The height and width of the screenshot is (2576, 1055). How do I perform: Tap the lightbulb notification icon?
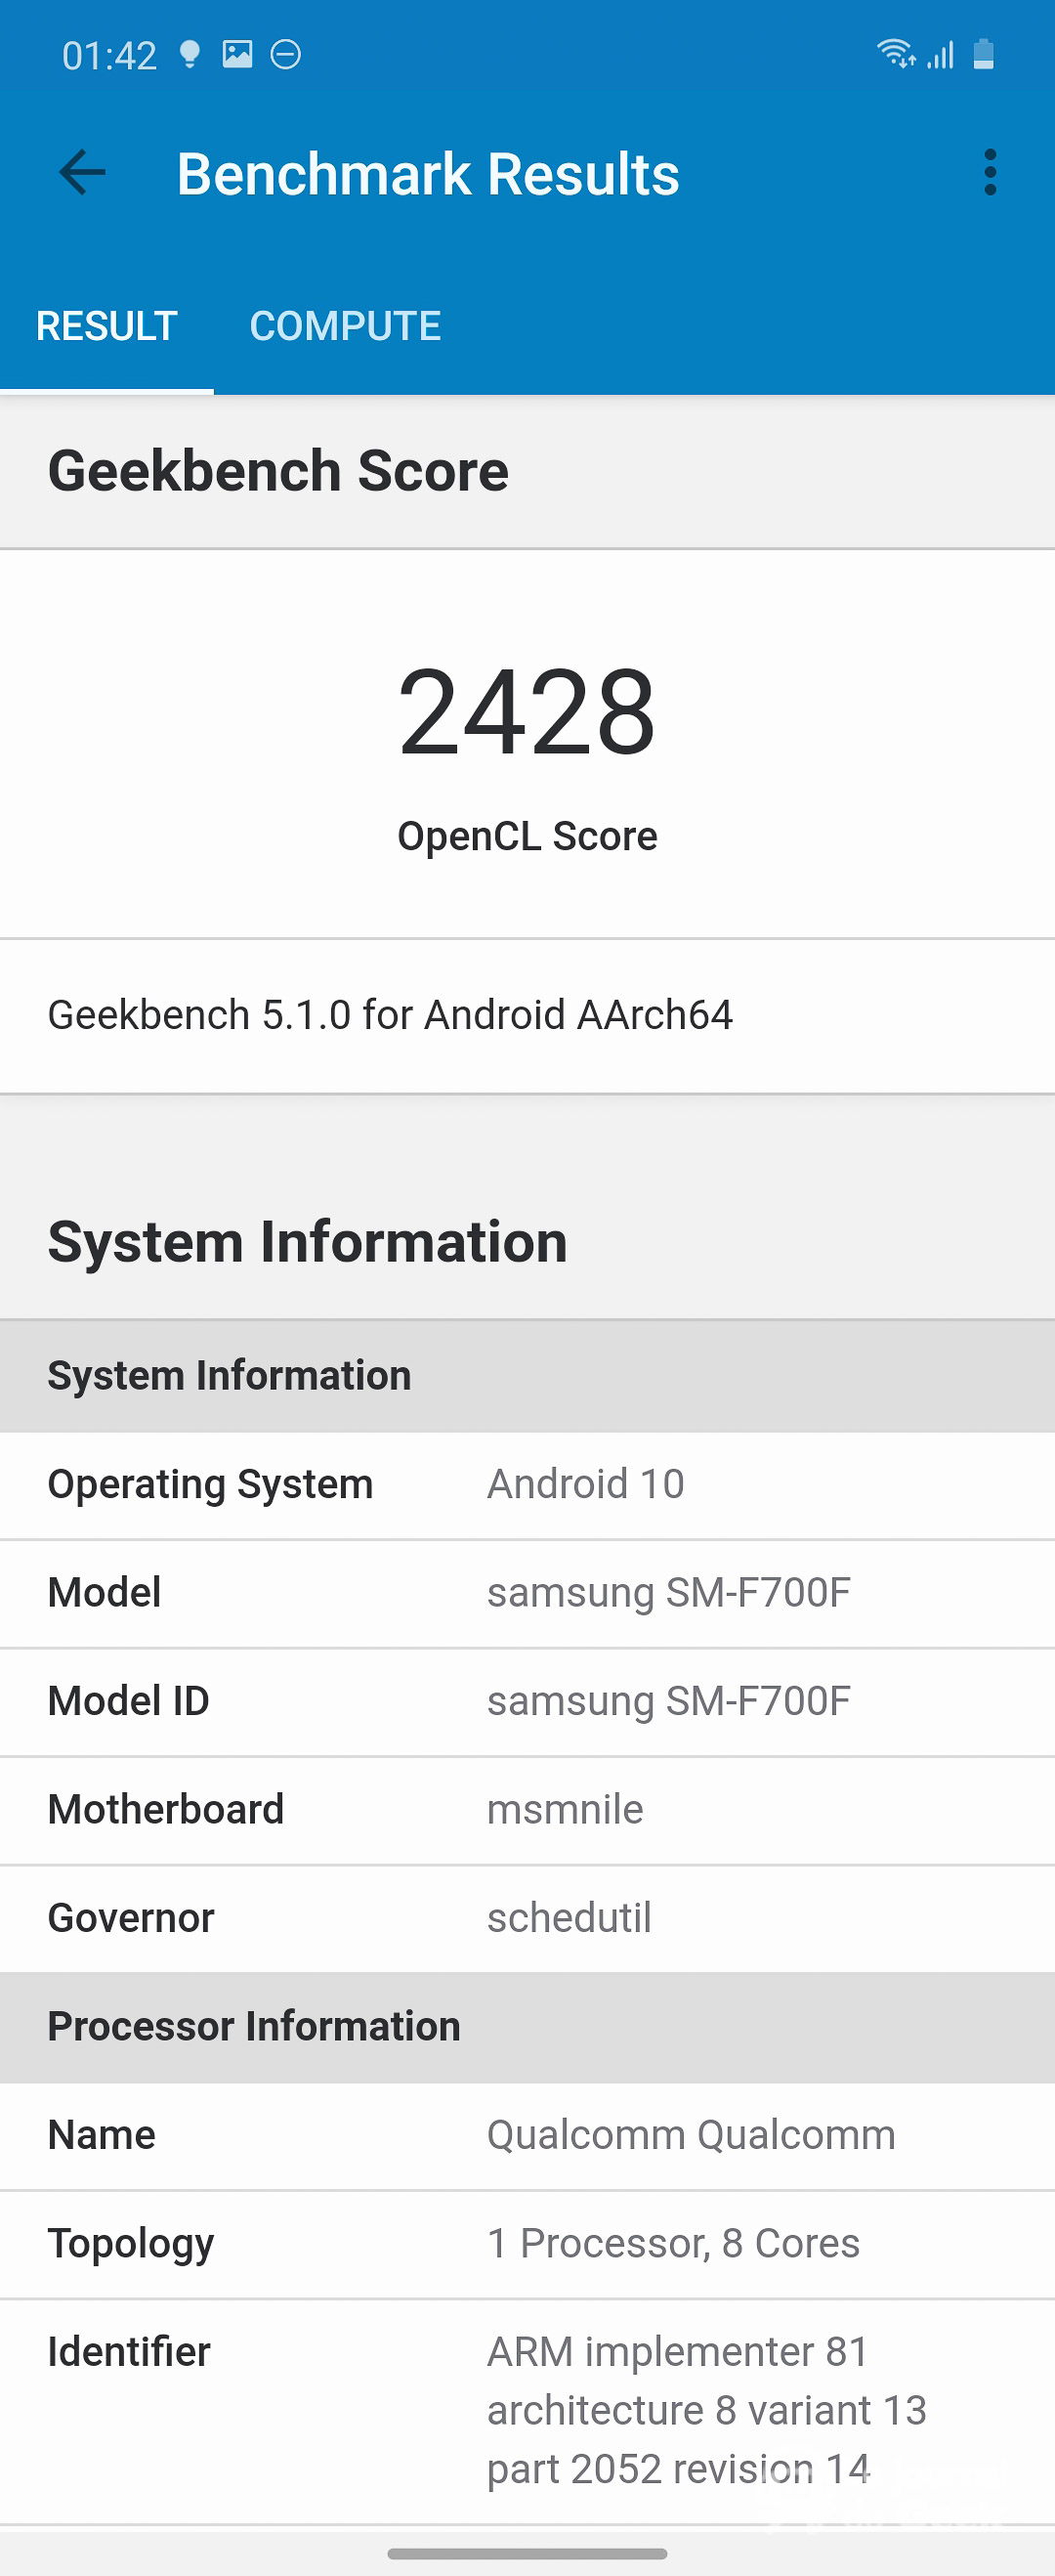tap(189, 54)
